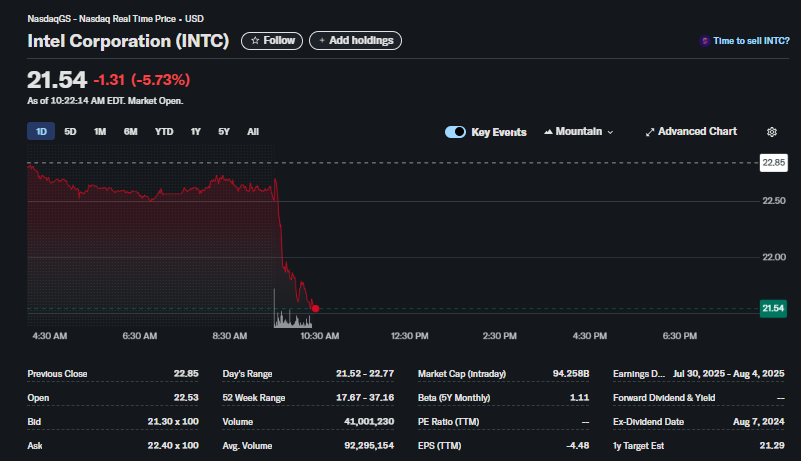Image resolution: width=801 pixels, height=461 pixels.
Task: Open the Advanced Chart view
Action: click(691, 132)
